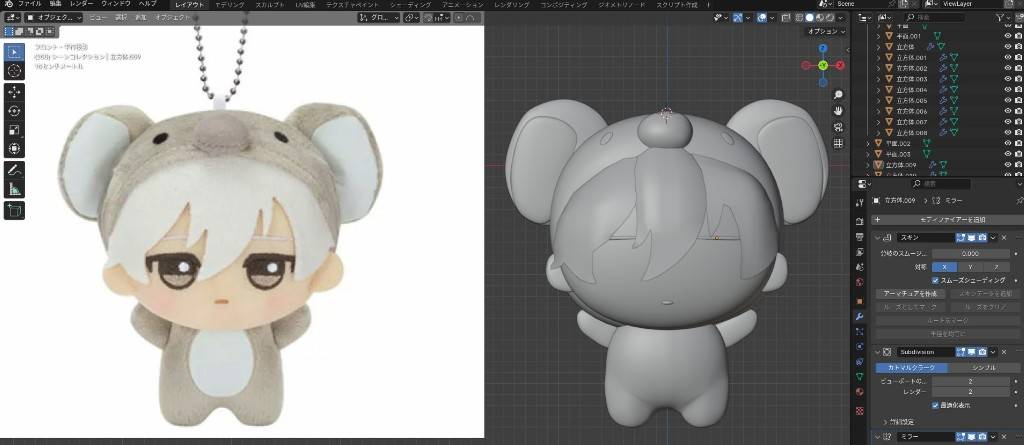Expand the 立方体.009 outliner item
This screenshot has height=445, width=1024.
tap(869, 164)
